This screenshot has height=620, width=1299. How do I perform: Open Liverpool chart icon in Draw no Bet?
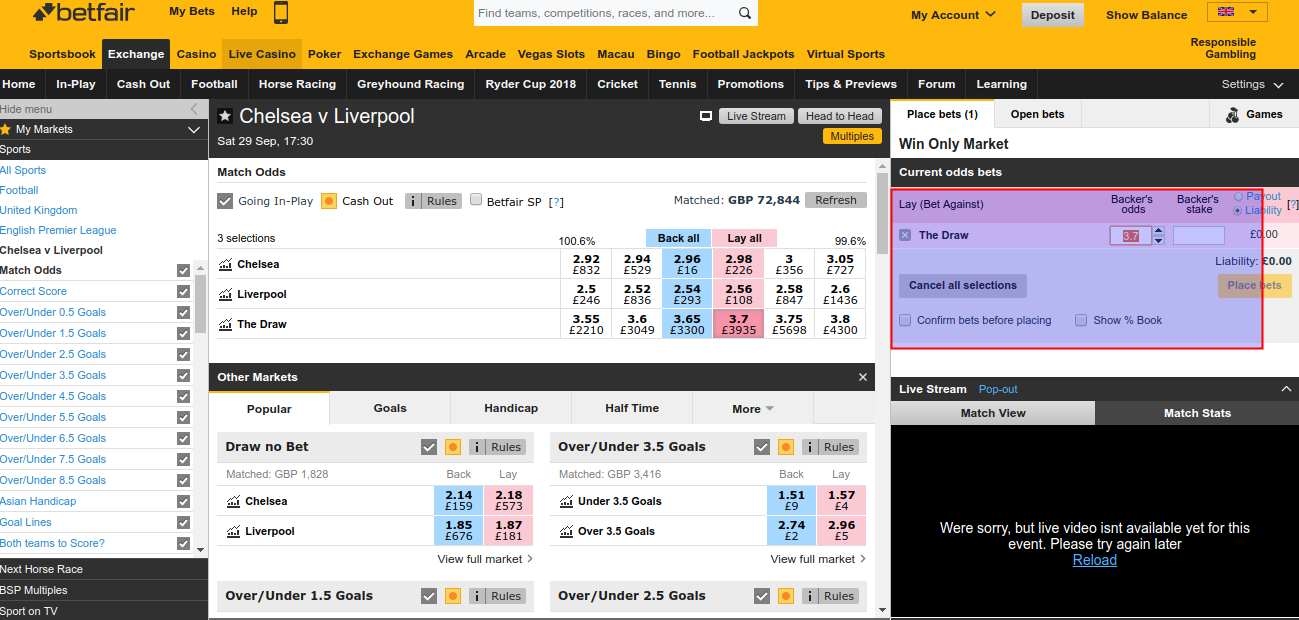click(x=234, y=532)
